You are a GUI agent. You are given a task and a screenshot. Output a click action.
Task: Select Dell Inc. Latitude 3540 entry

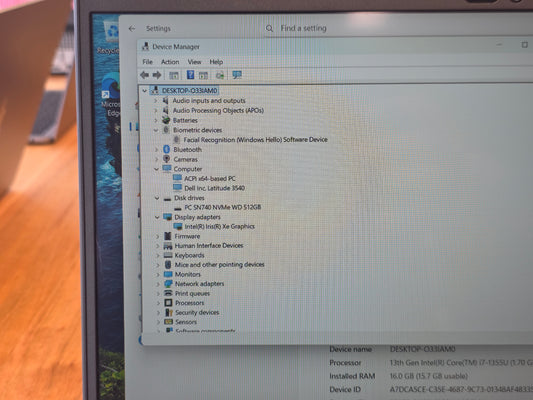[214, 188]
